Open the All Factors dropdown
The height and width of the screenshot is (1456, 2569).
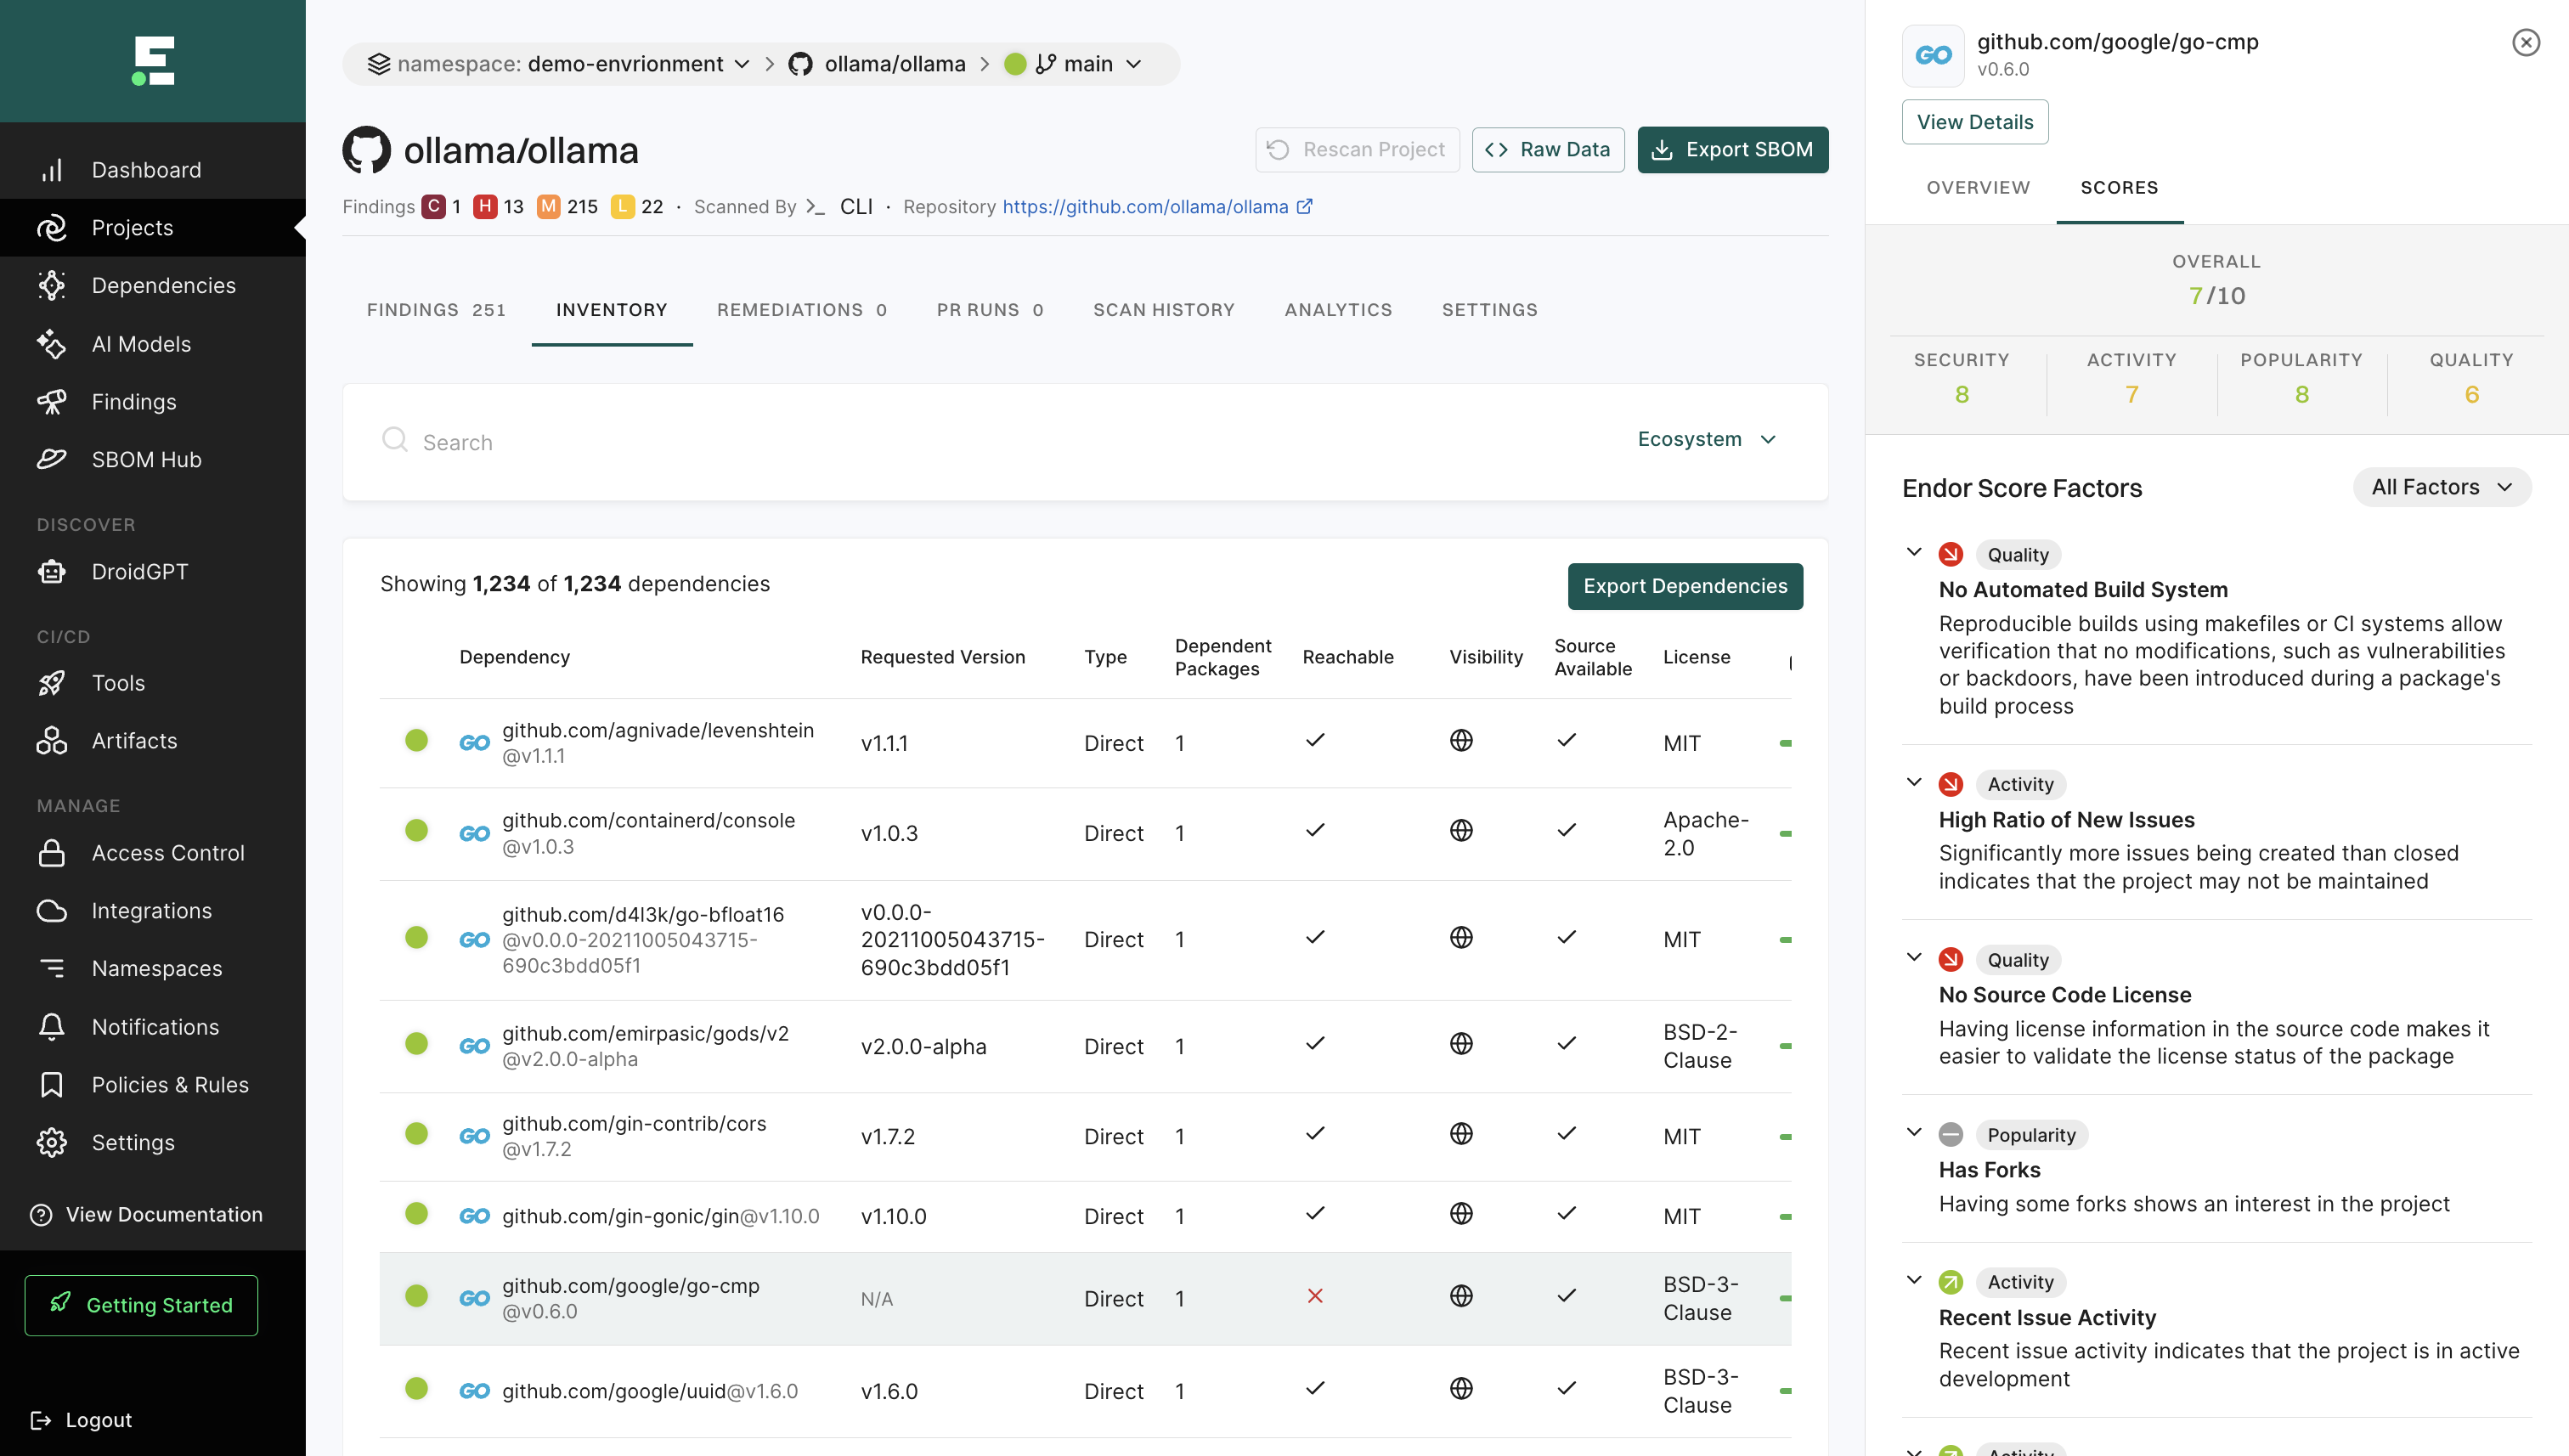[x=2441, y=487]
